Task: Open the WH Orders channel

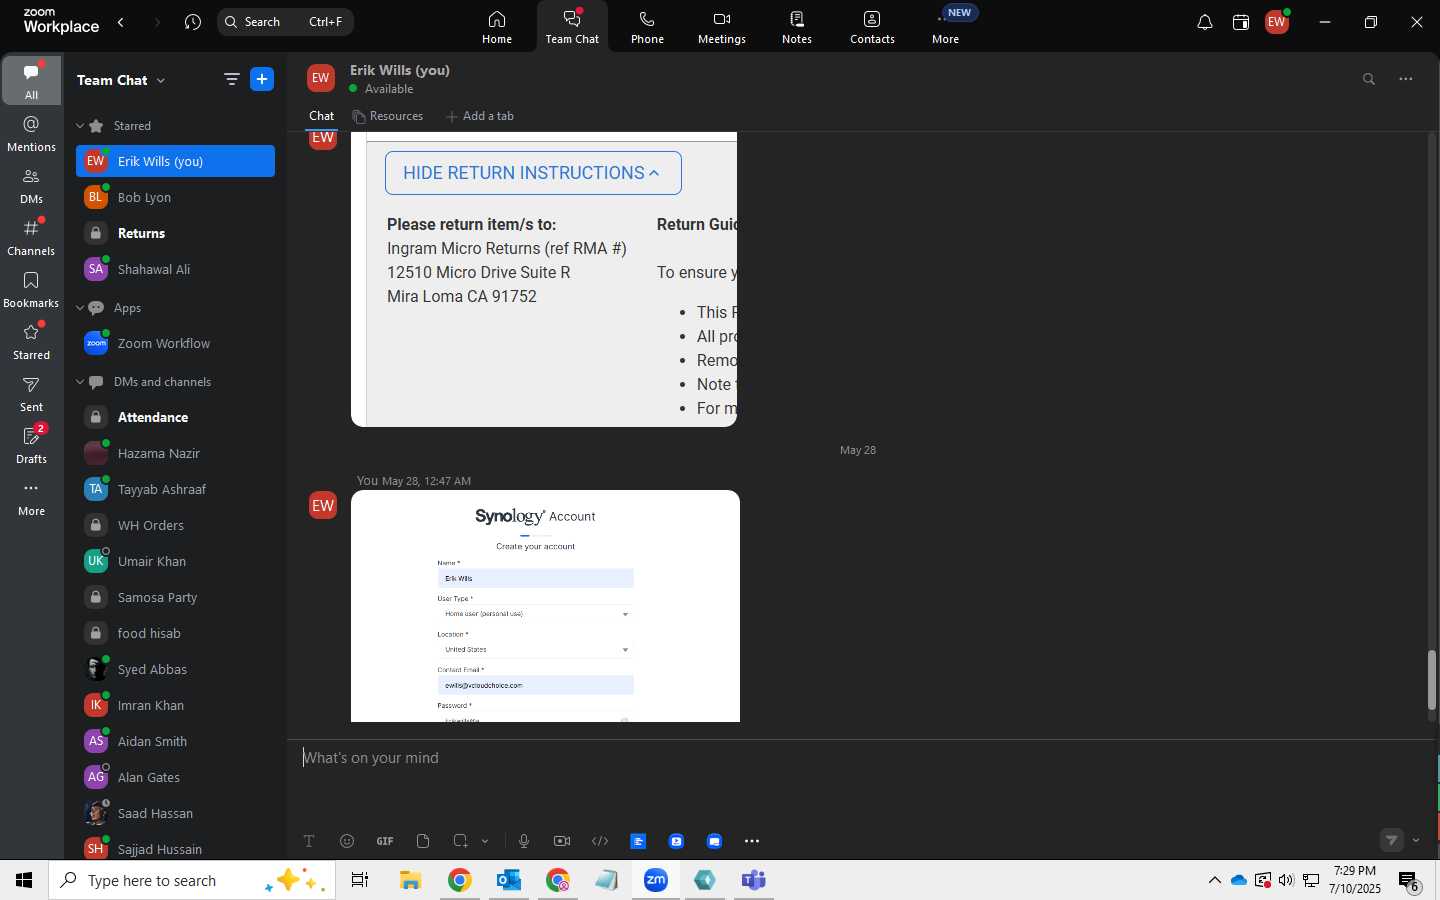Action: tap(175, 525)
